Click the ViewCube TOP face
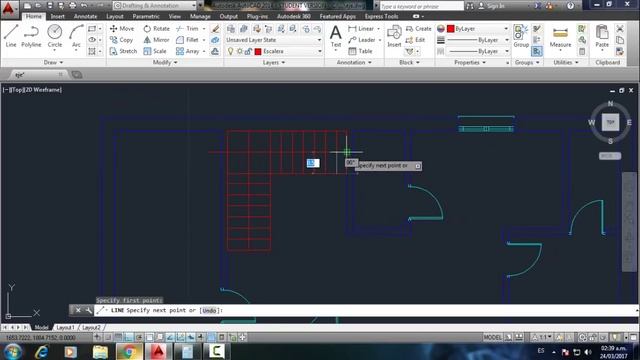 610,122
